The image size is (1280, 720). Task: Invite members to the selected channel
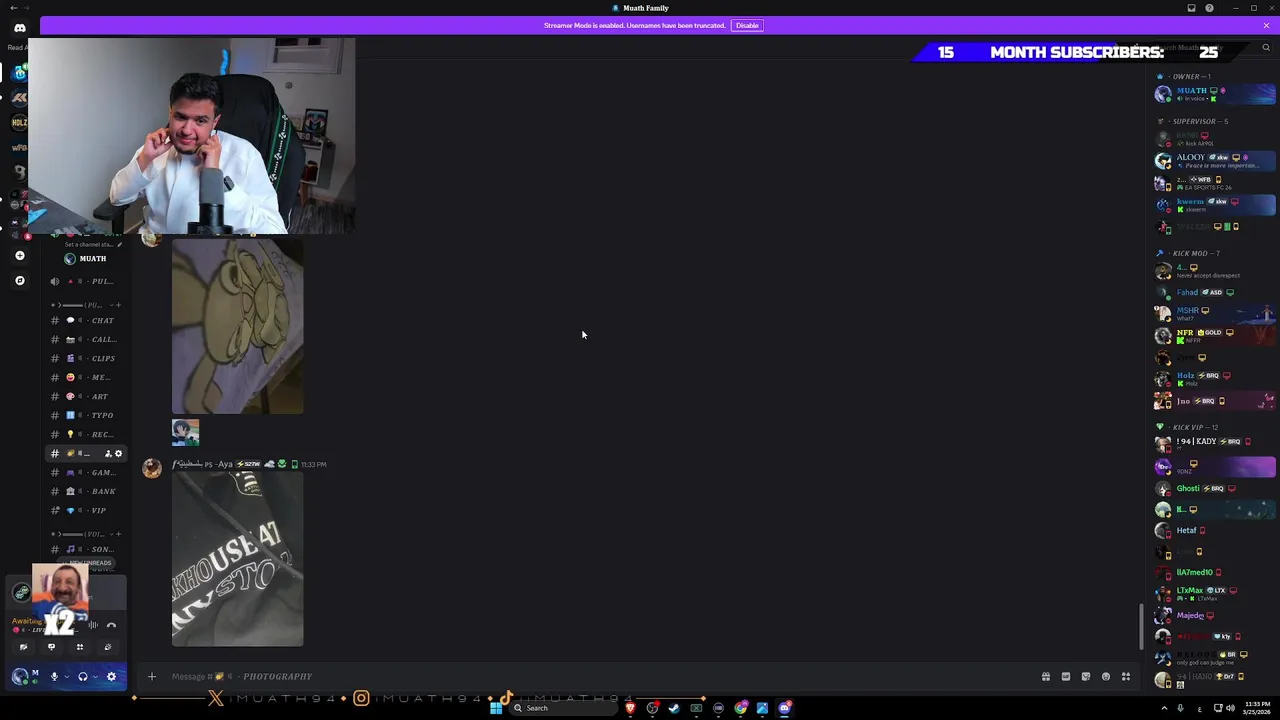tap(108, 454)
